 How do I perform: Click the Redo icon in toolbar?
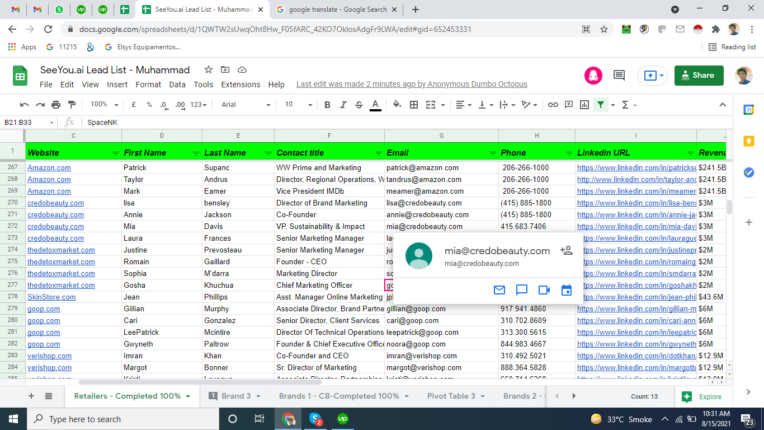point(40,105)
